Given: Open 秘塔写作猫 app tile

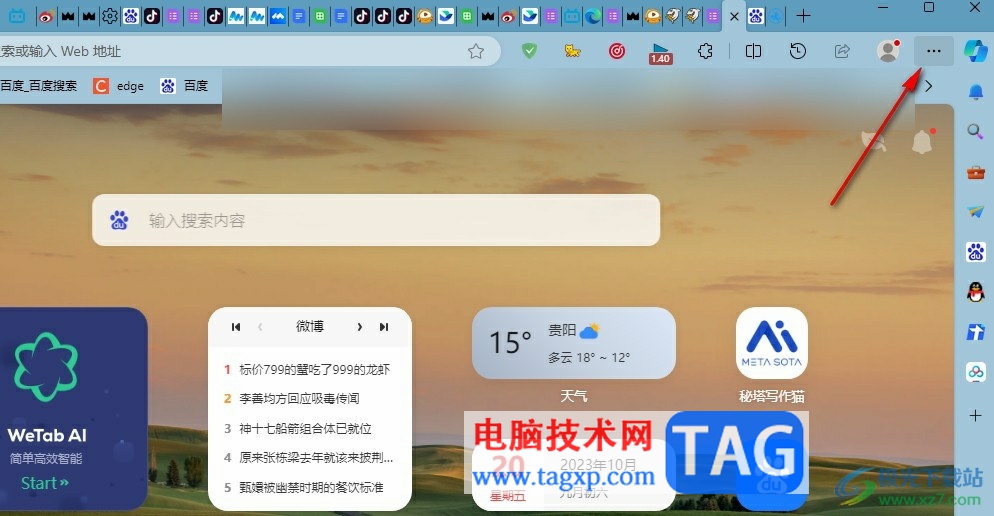Looking at the screenshot, I should point(771,356).
